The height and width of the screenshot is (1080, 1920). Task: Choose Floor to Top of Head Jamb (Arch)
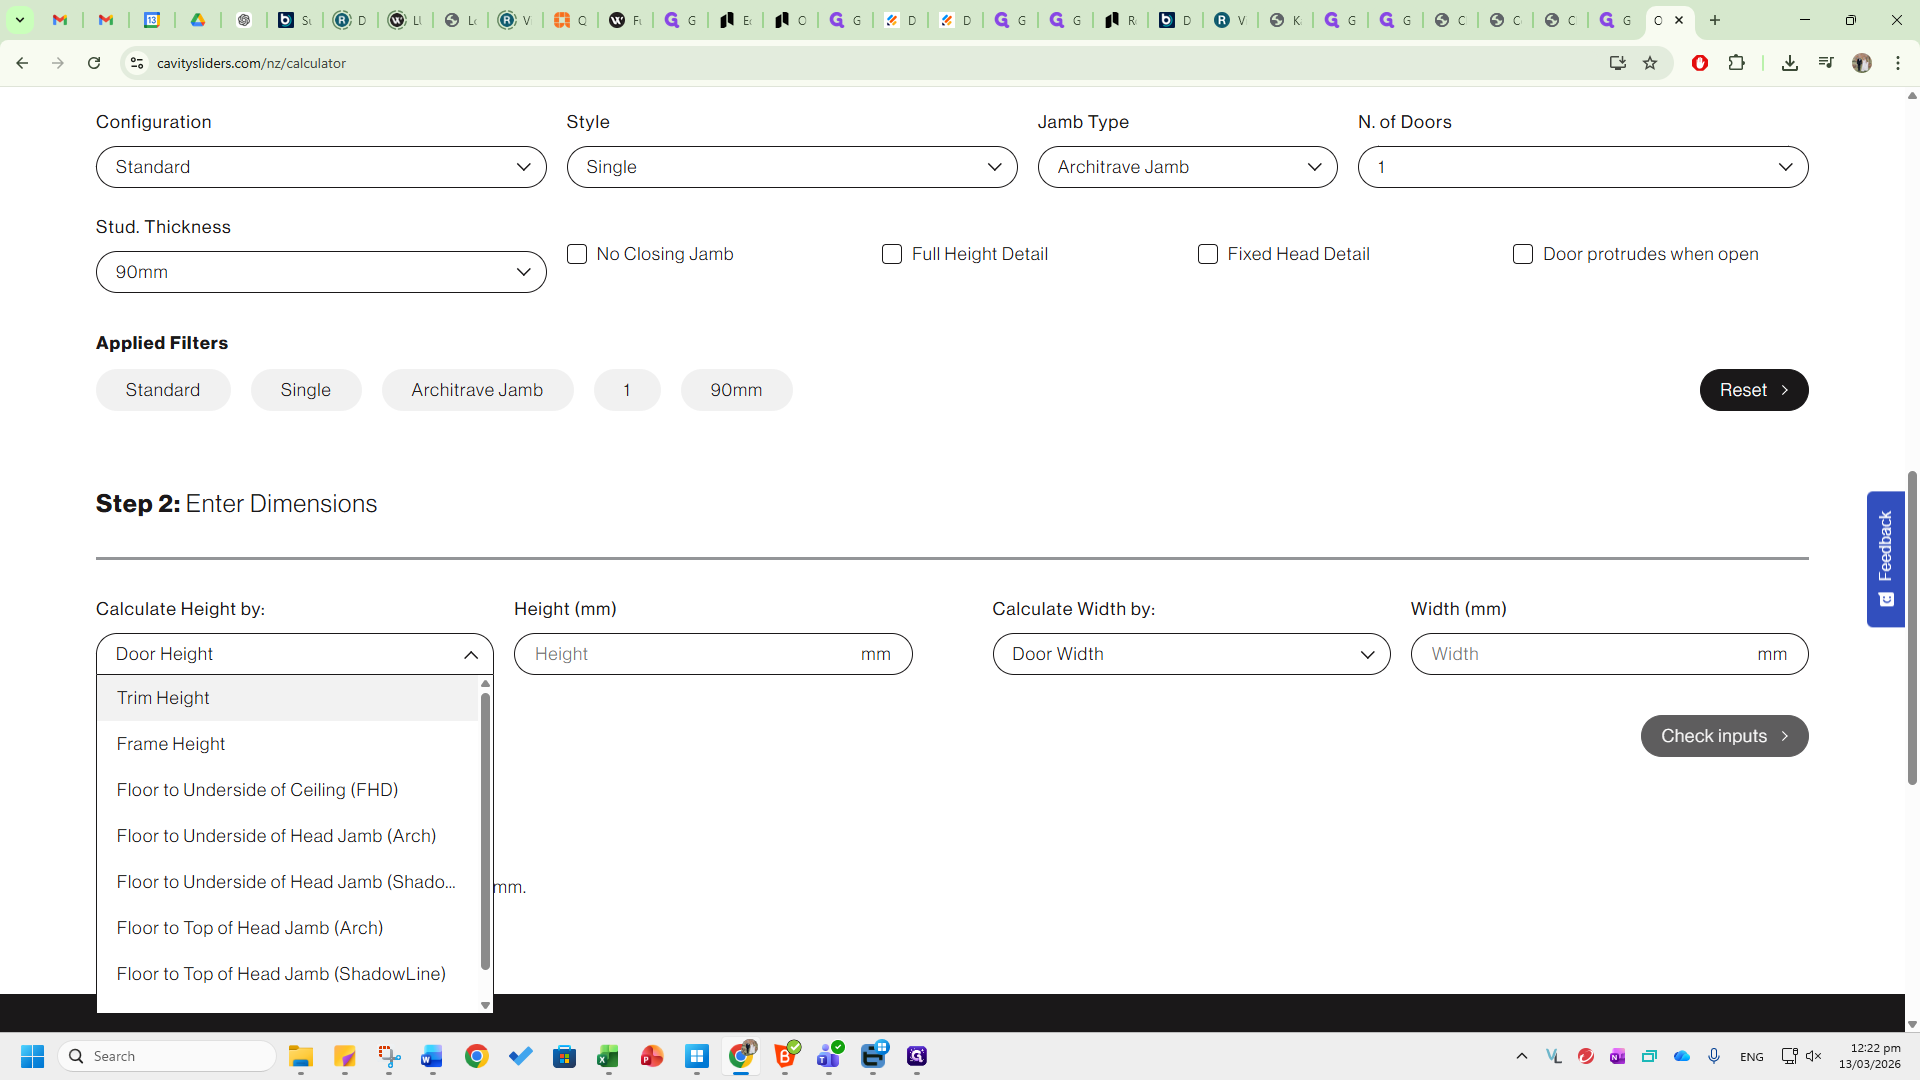click(x=250, y=928)
